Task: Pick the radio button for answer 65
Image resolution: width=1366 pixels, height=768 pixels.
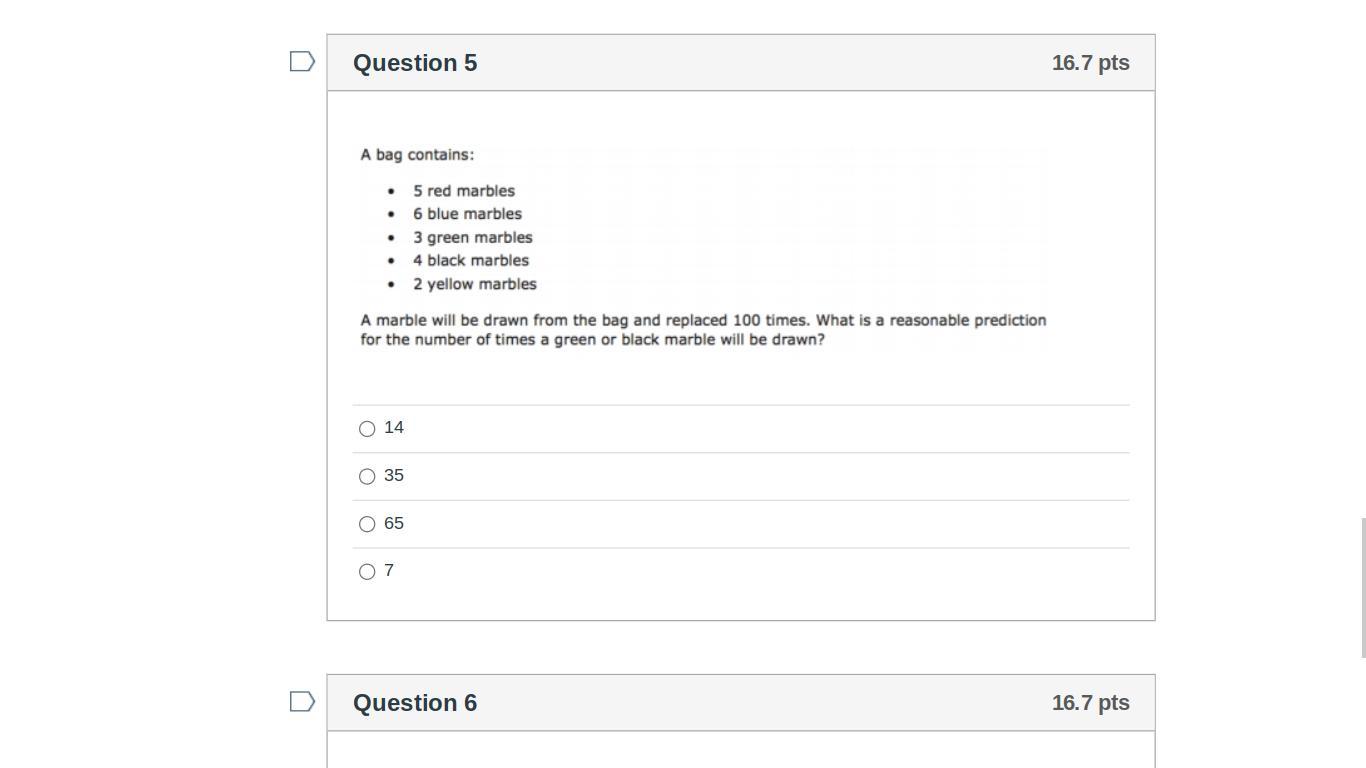Action: click(367, 524)
